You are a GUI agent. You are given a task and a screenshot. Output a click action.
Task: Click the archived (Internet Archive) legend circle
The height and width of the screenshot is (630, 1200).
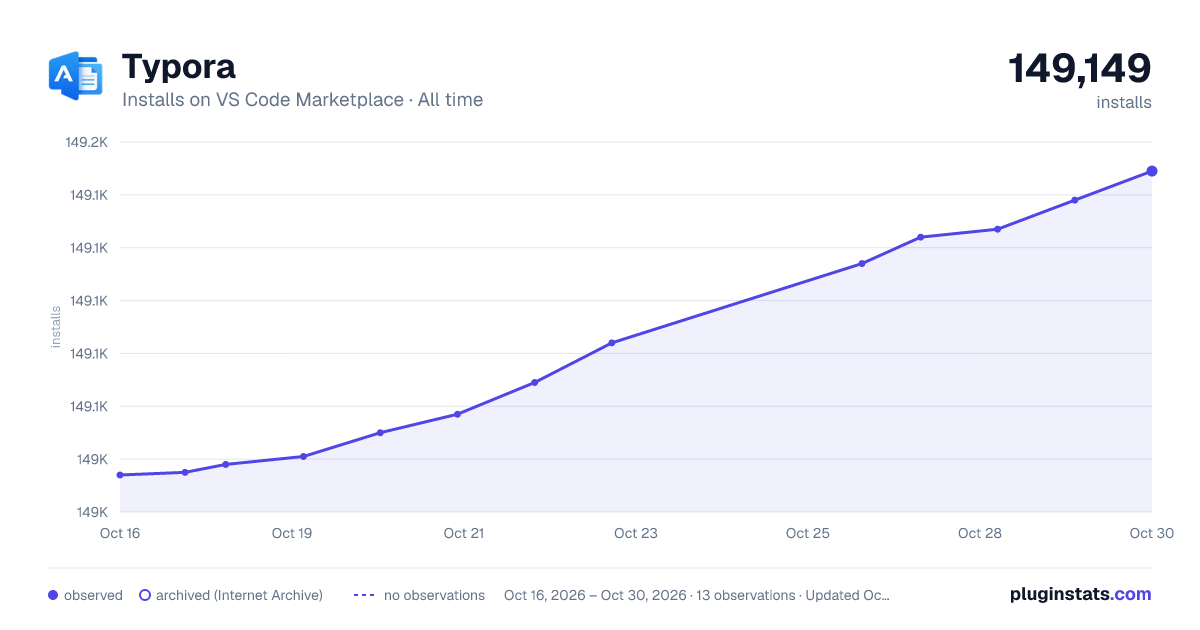click(145, 595)
